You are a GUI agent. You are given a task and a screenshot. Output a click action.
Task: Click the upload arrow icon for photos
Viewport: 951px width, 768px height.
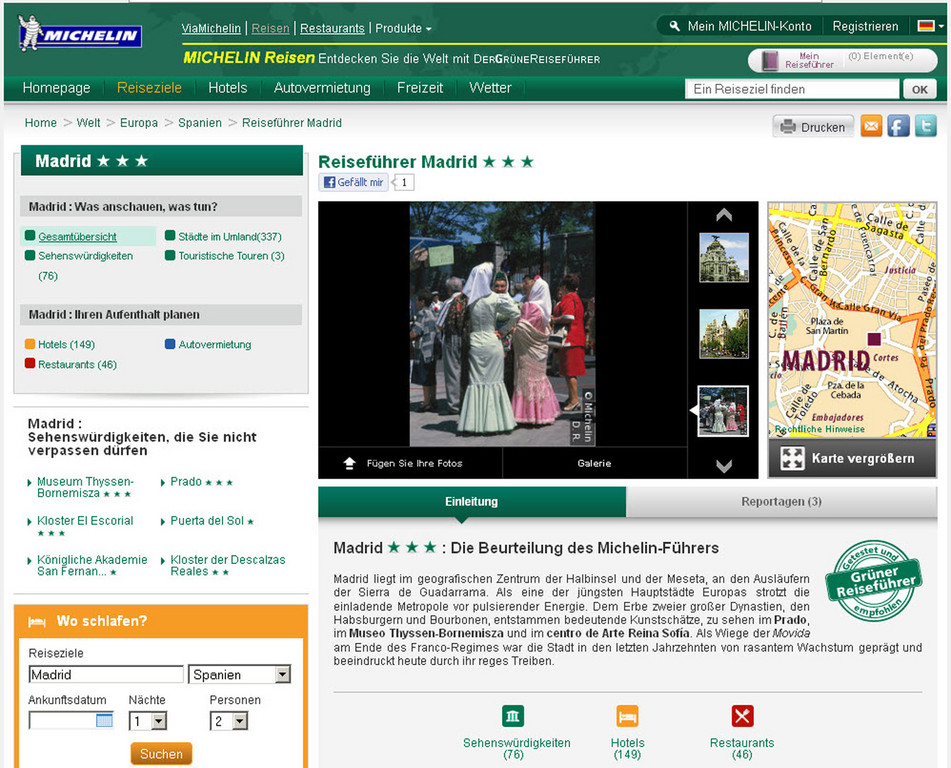349,463
